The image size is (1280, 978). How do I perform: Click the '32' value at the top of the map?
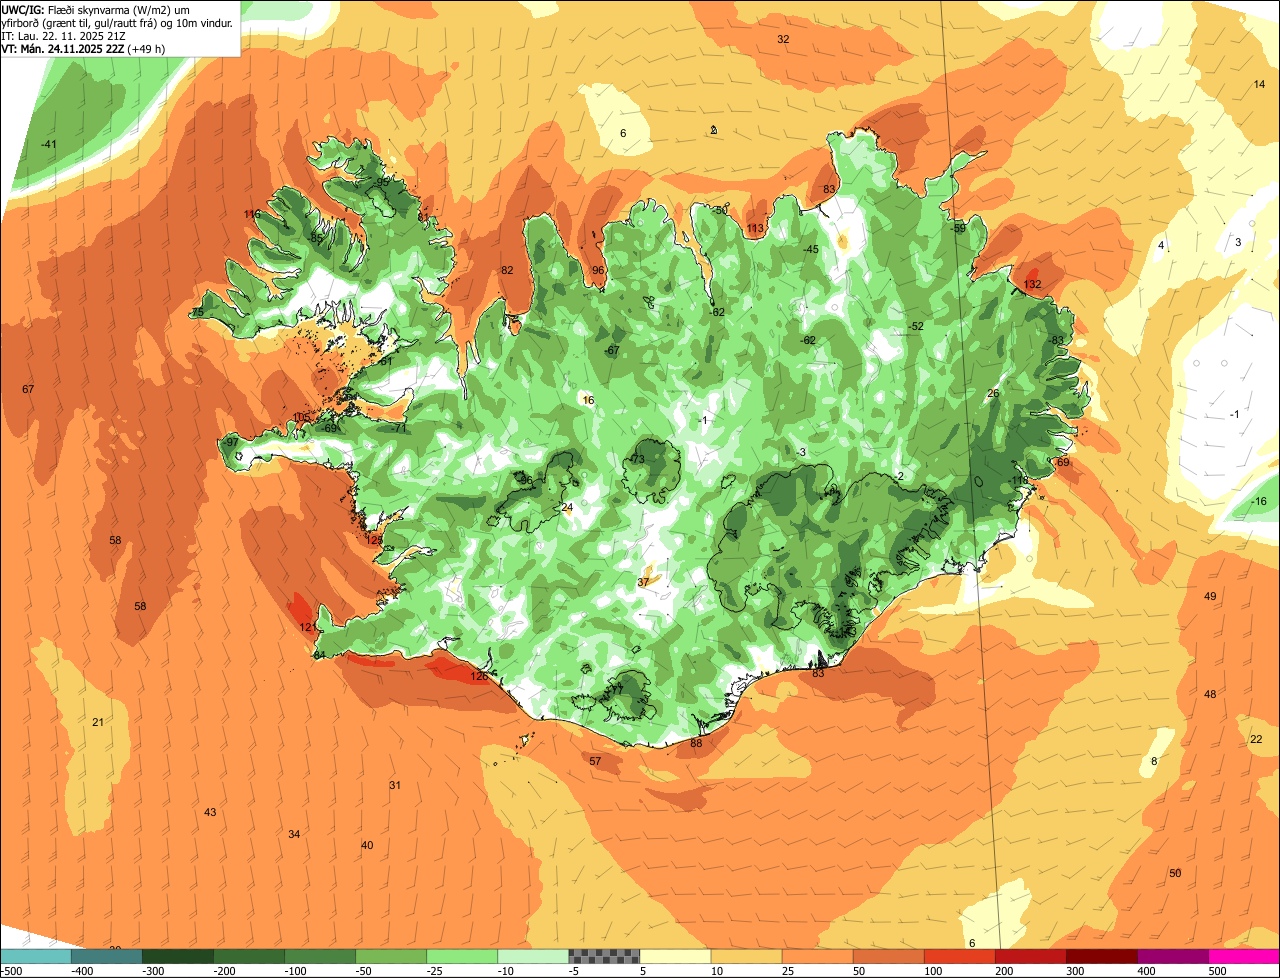point(783,39)
